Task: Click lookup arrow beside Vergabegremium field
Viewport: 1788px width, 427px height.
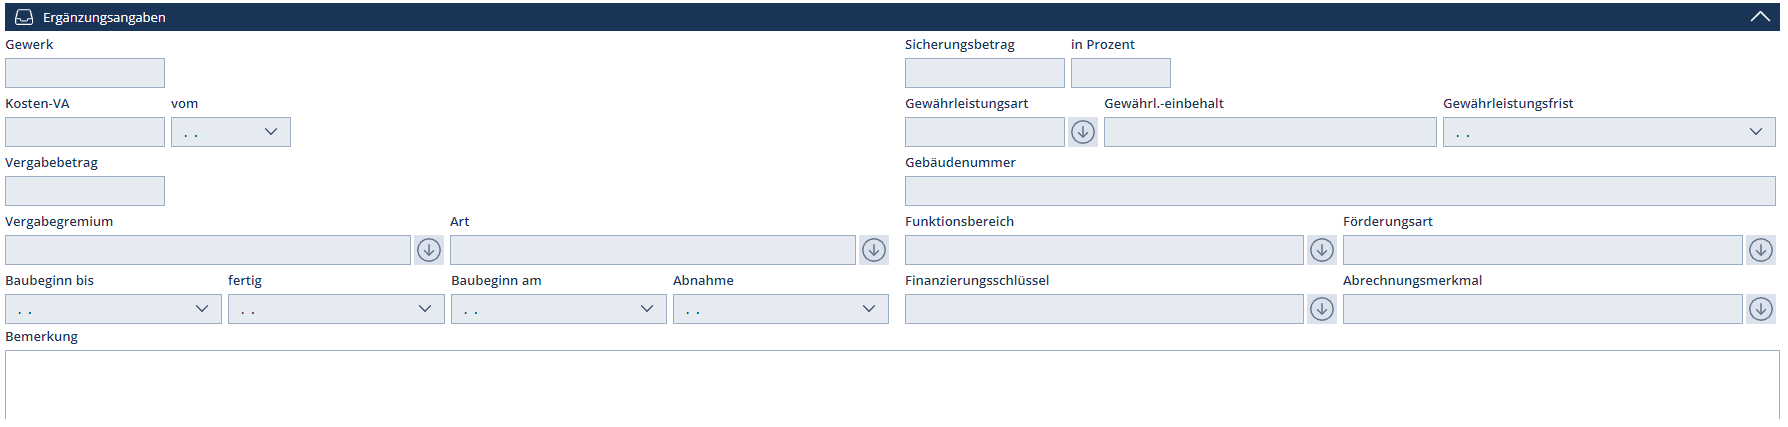Action: 429,250
